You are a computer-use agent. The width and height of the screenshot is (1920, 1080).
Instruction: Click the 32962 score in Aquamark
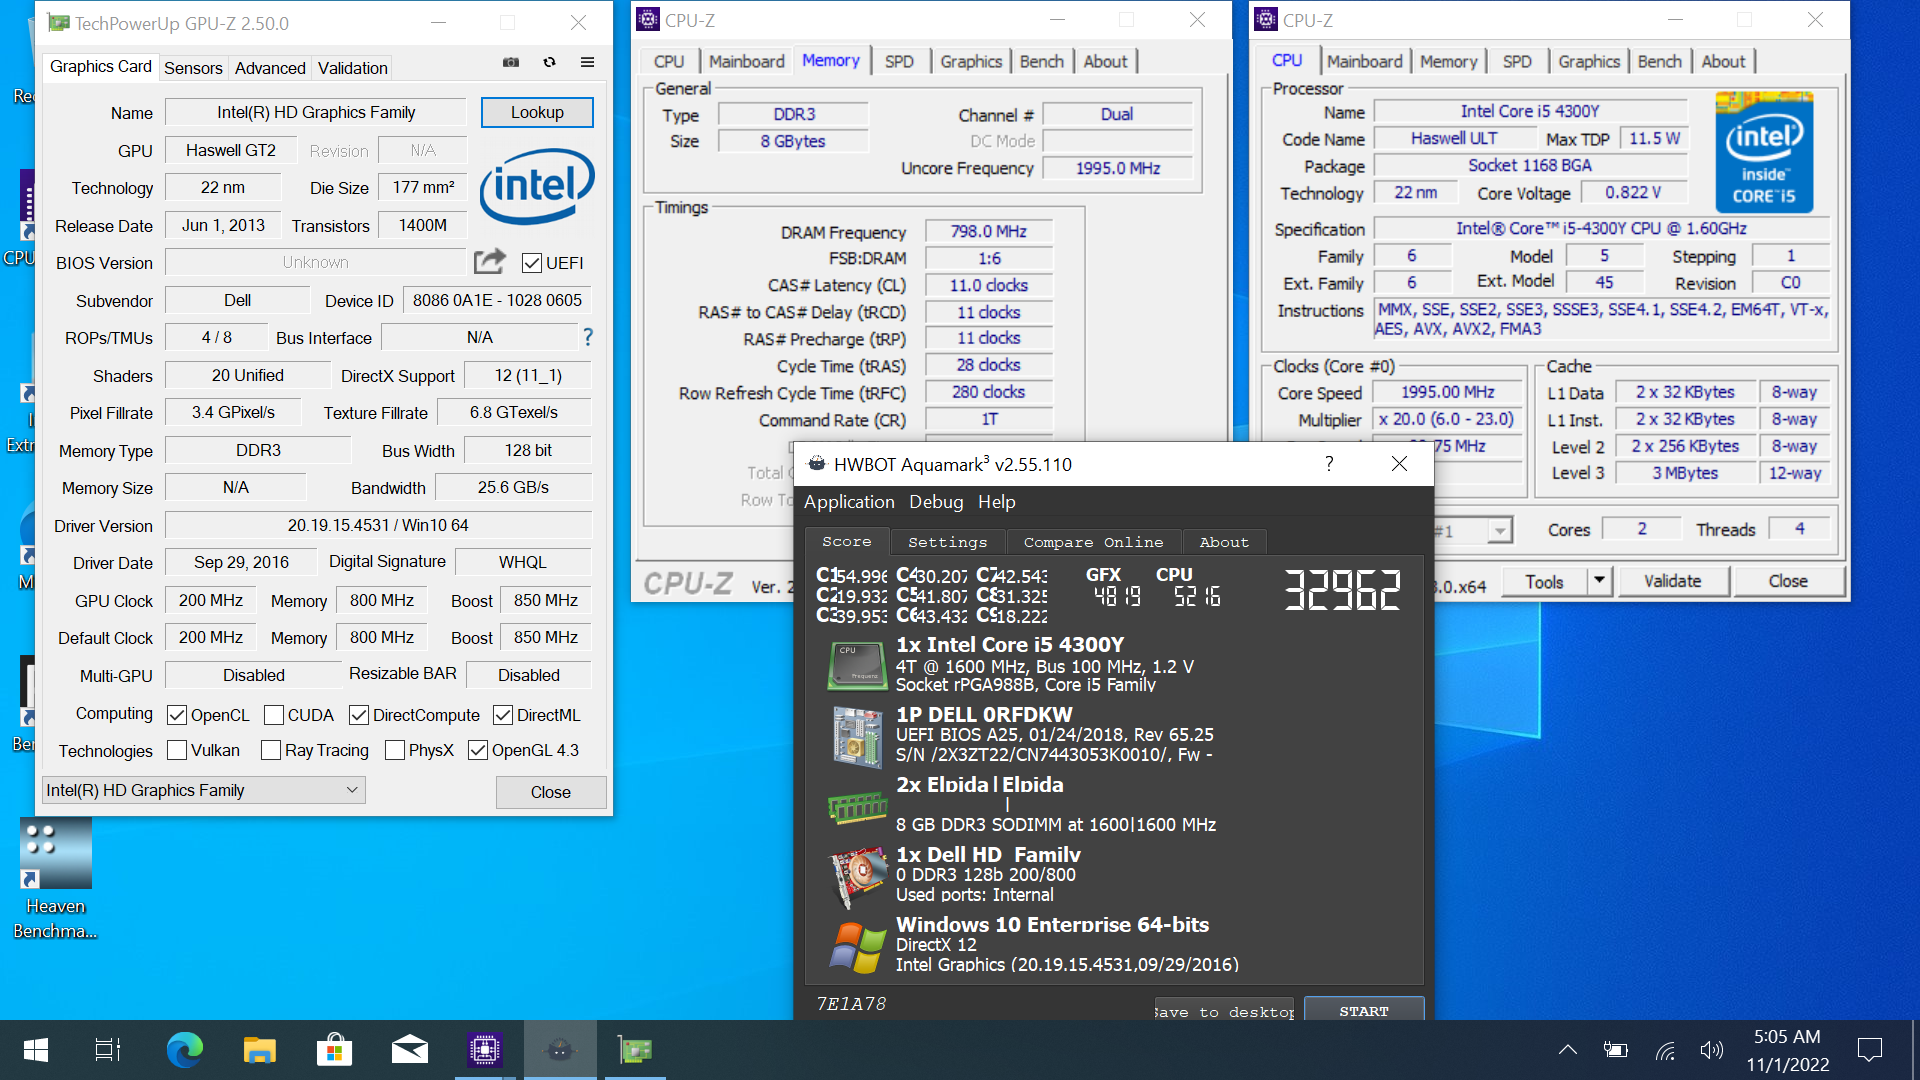(x=1341, y=590)
